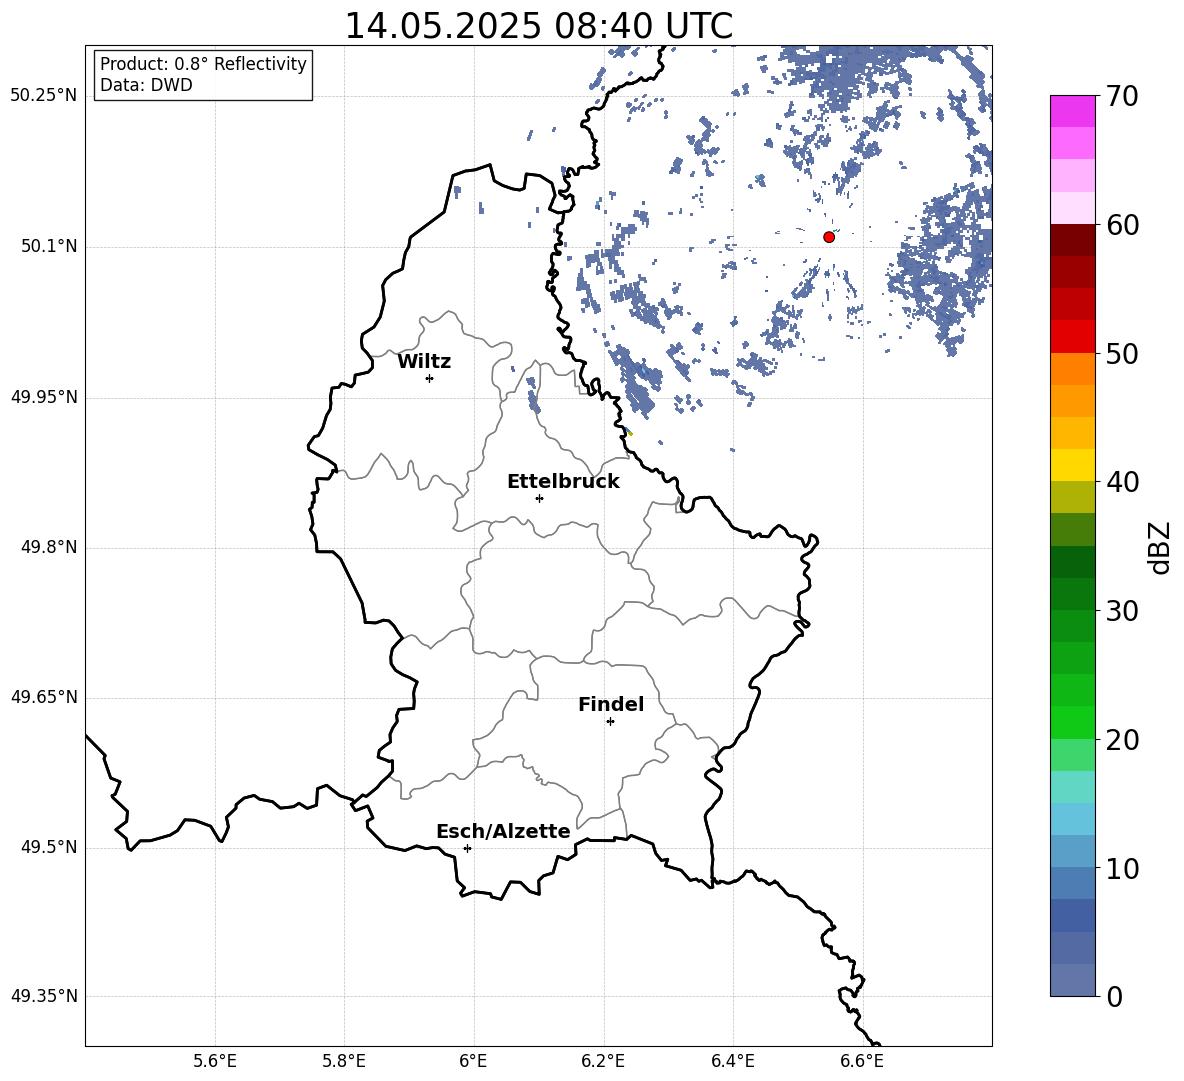Click the Data: DWD text
The image size is (1184, 1081).
tap(146, 85)
